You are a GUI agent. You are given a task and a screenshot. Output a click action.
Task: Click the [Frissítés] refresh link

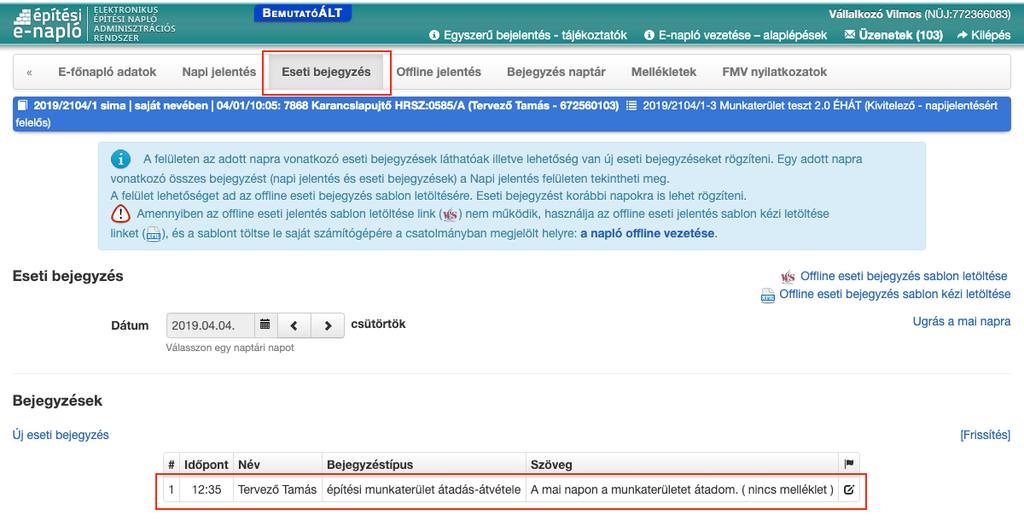pos(985,435)
